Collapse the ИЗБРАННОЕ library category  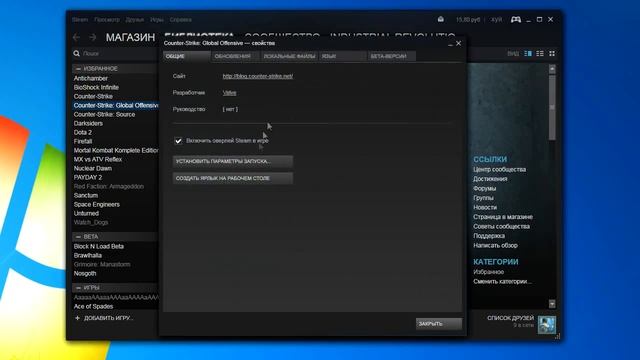coord(78,69)
